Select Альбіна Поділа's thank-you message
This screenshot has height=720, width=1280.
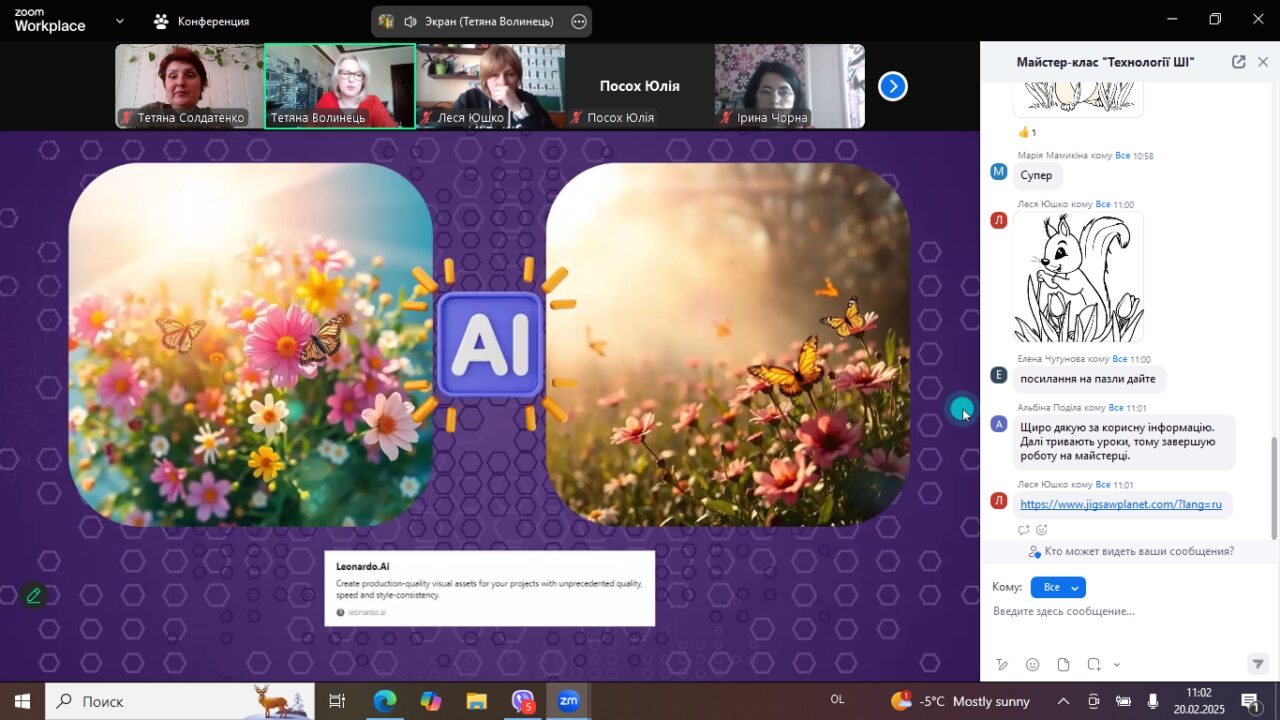pyautogui.click(x=1124, y=441)
